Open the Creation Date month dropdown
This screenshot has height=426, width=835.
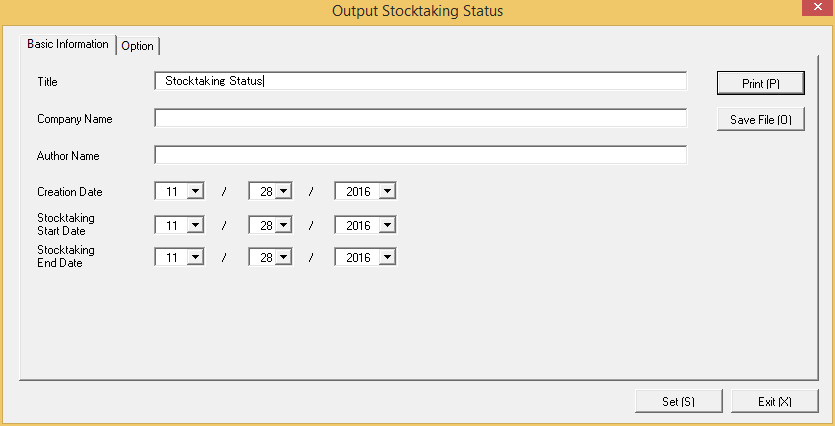[x=195, y=191]
